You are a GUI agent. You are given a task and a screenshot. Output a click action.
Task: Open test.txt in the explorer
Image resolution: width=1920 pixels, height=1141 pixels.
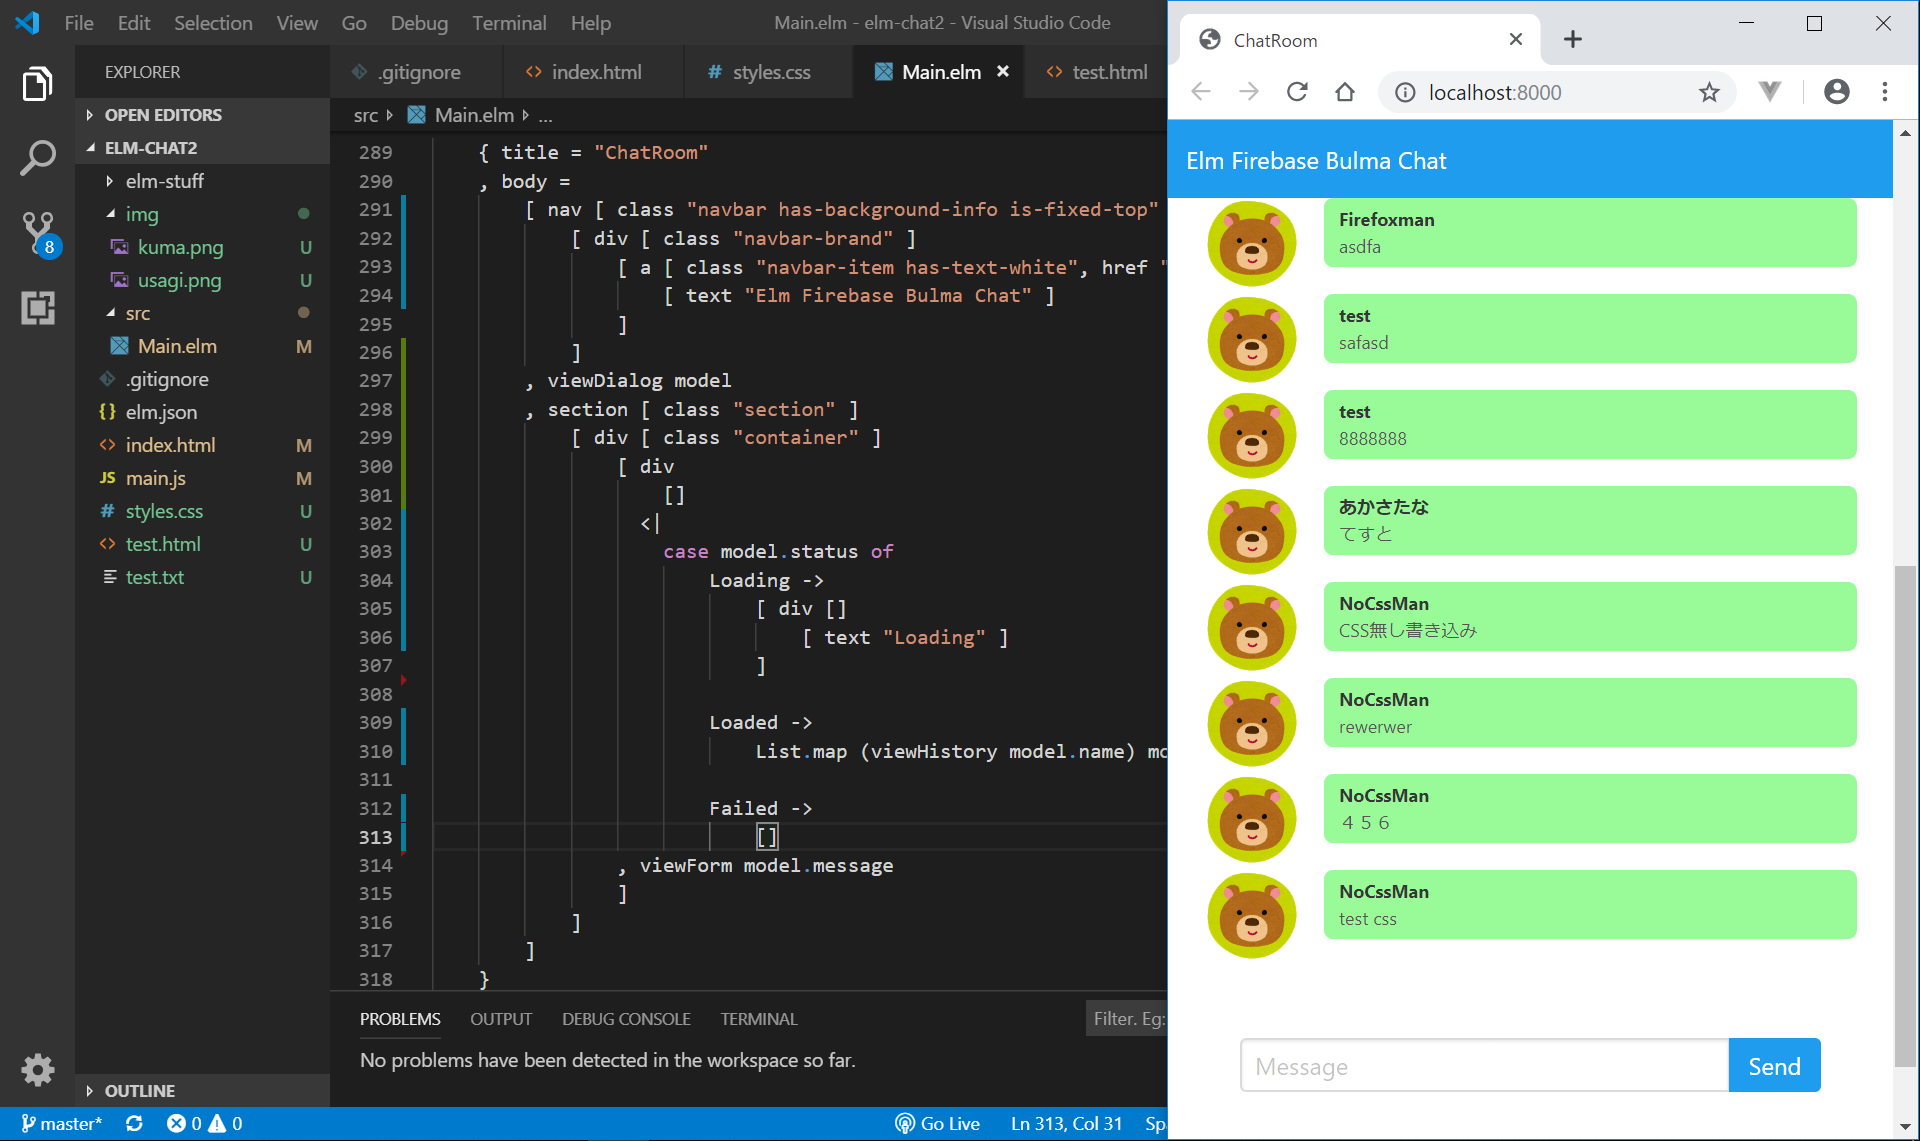point(202,577)
